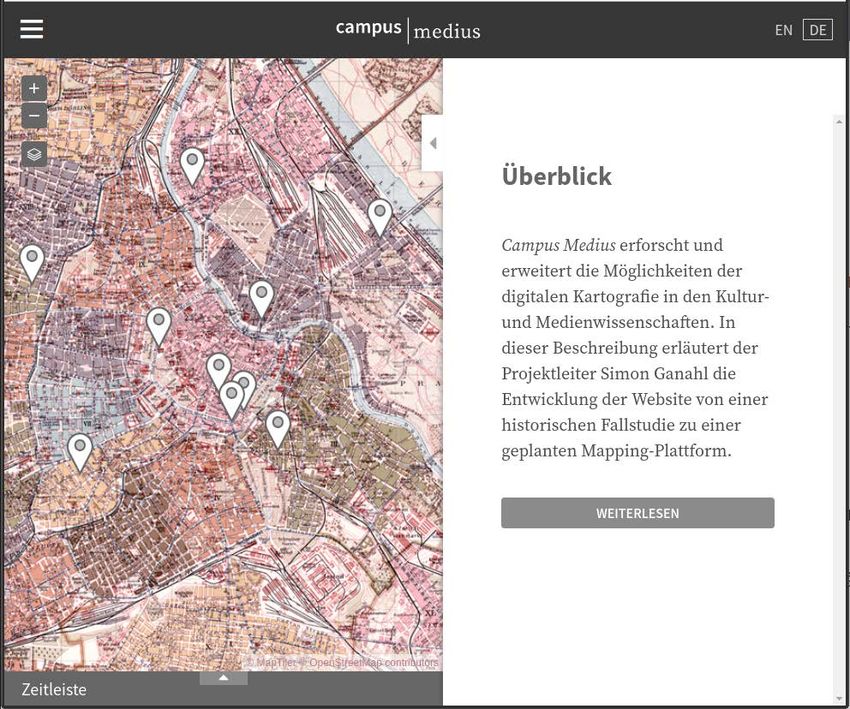
Task: Collapse the Überblick side panel arrow
Action: tap(433, 143)
